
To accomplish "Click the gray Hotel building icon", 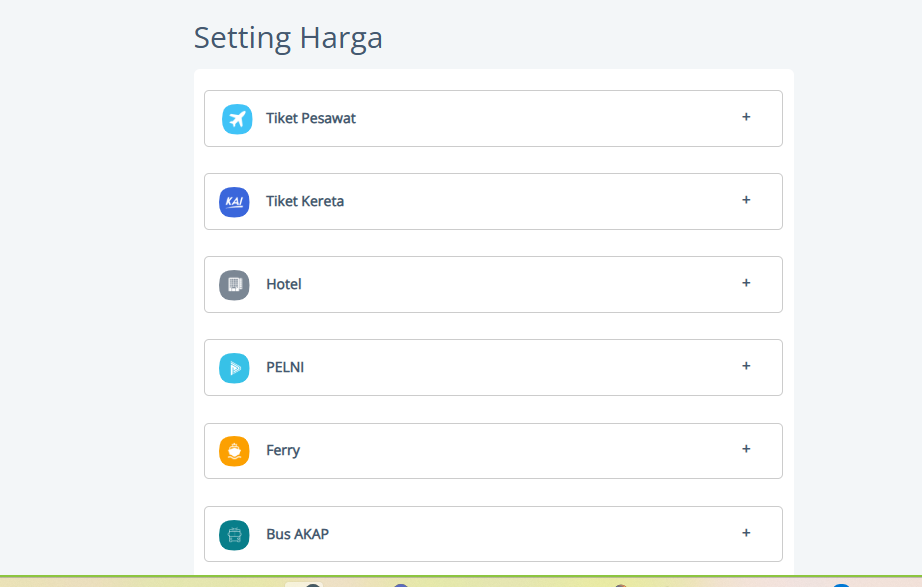I will pyautogui.click(x=234, y=285).
